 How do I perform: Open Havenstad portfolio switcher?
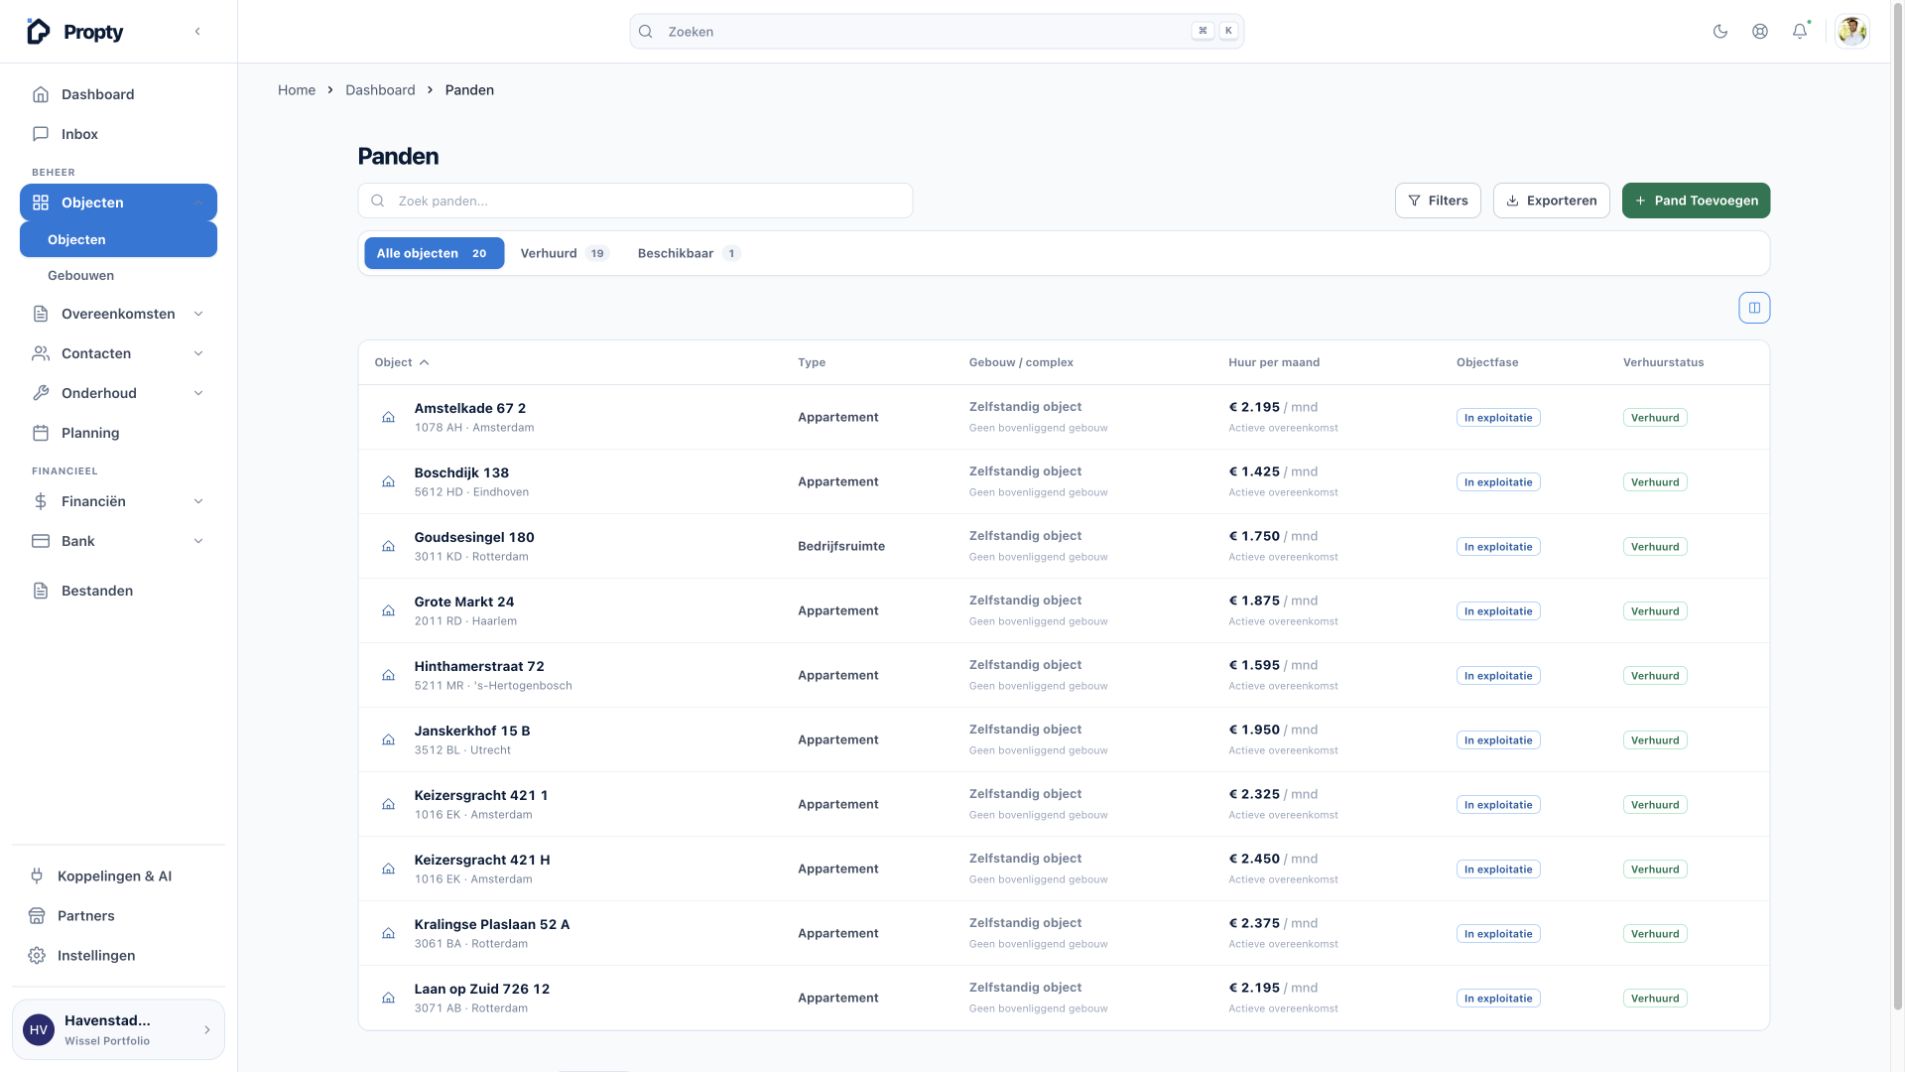click(x=118, y=1029)
